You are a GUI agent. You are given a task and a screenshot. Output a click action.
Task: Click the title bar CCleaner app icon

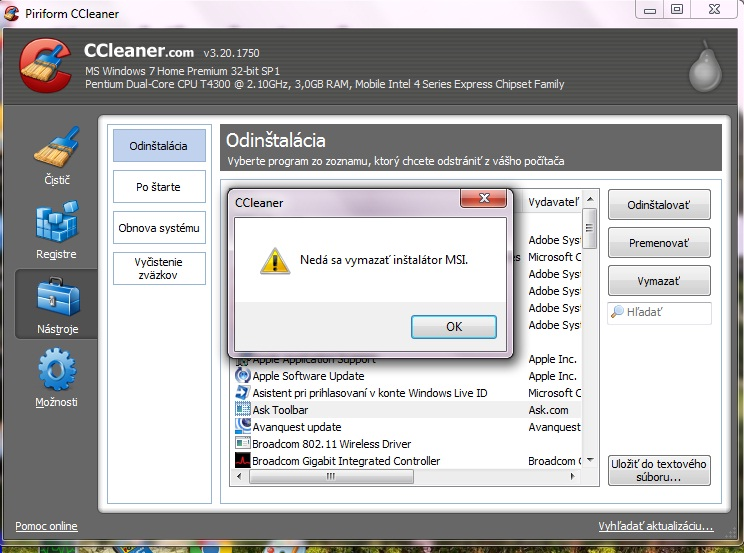(x=11, y=13)
